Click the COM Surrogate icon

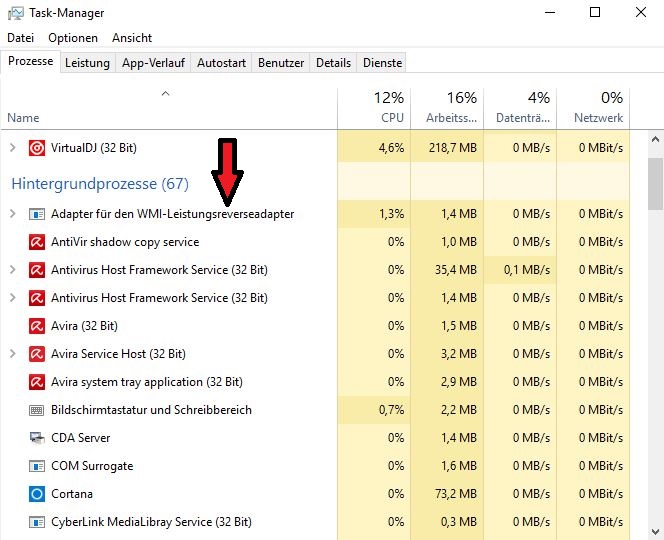point(37,466)
